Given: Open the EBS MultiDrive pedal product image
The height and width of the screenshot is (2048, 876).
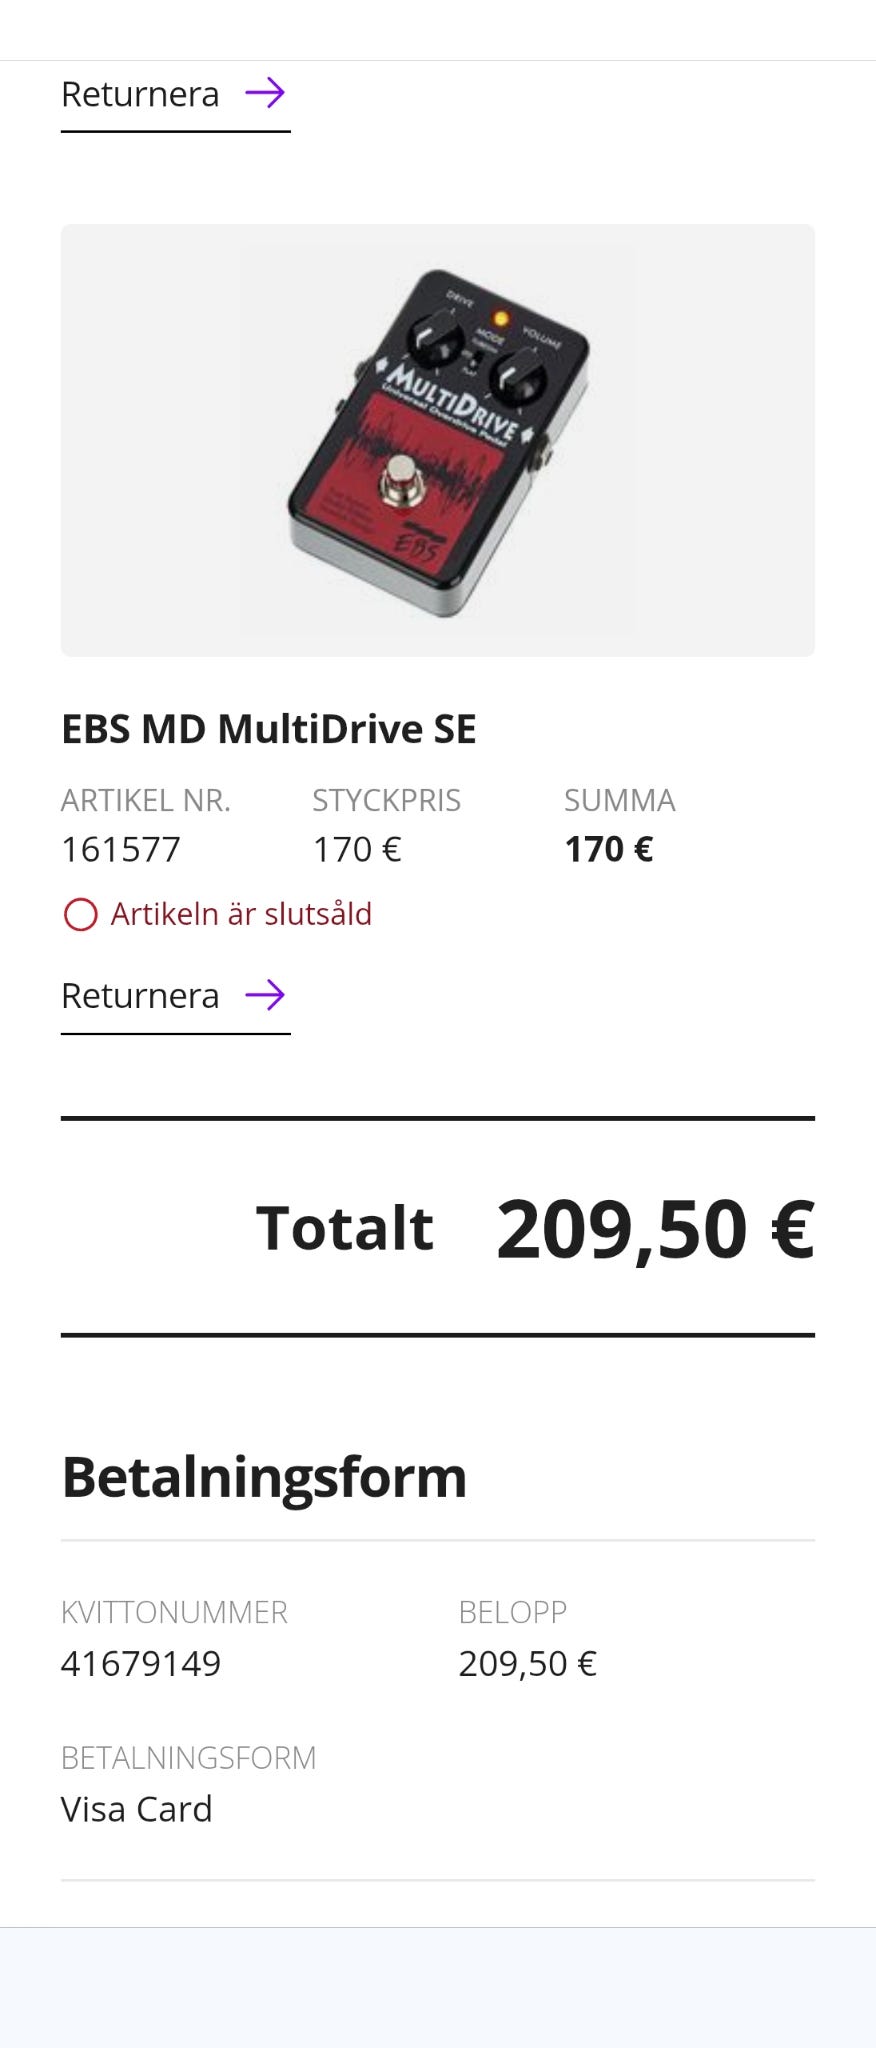Looking at the screenshot, I should click(x=438, y=440).
